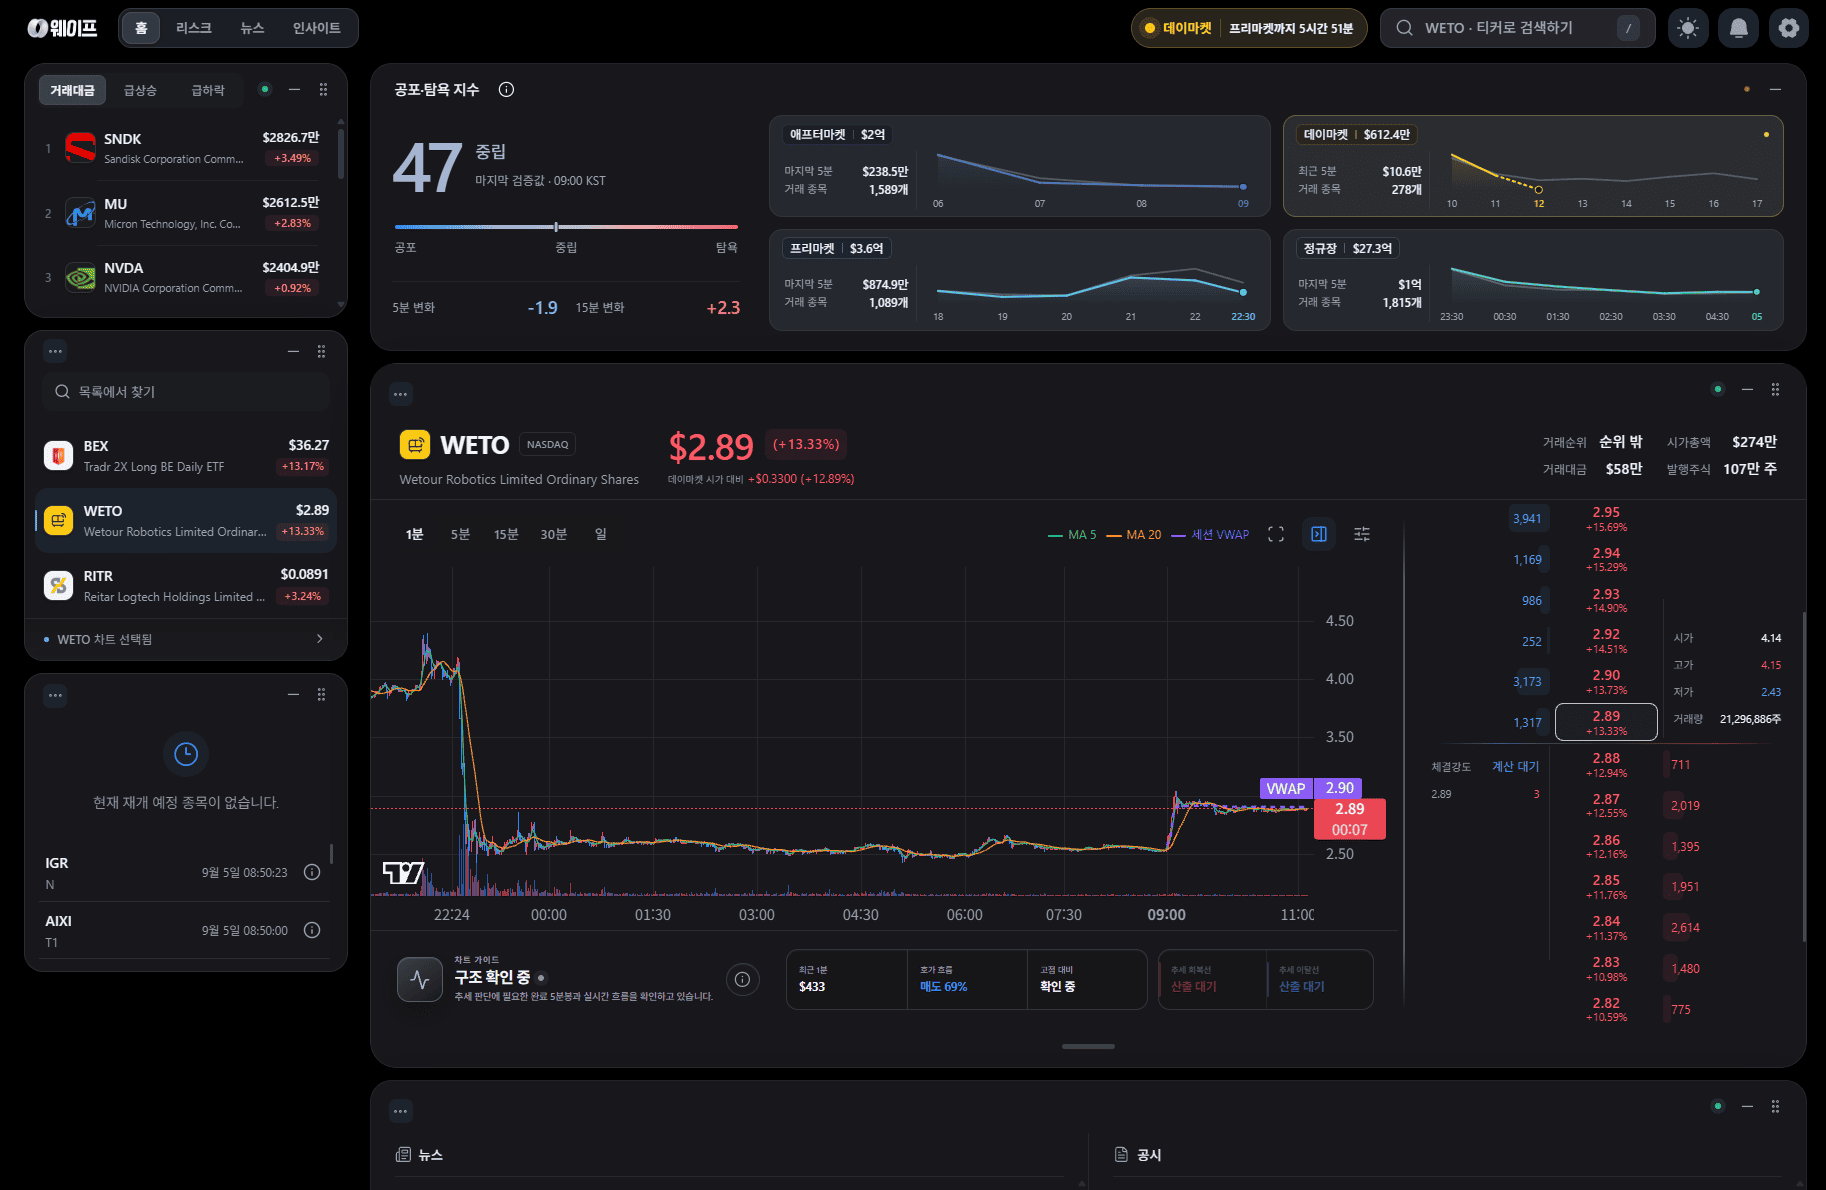The image size is (1826, 1190).
Task: Toggle the order book side panel
Action: click(1319, 534)
